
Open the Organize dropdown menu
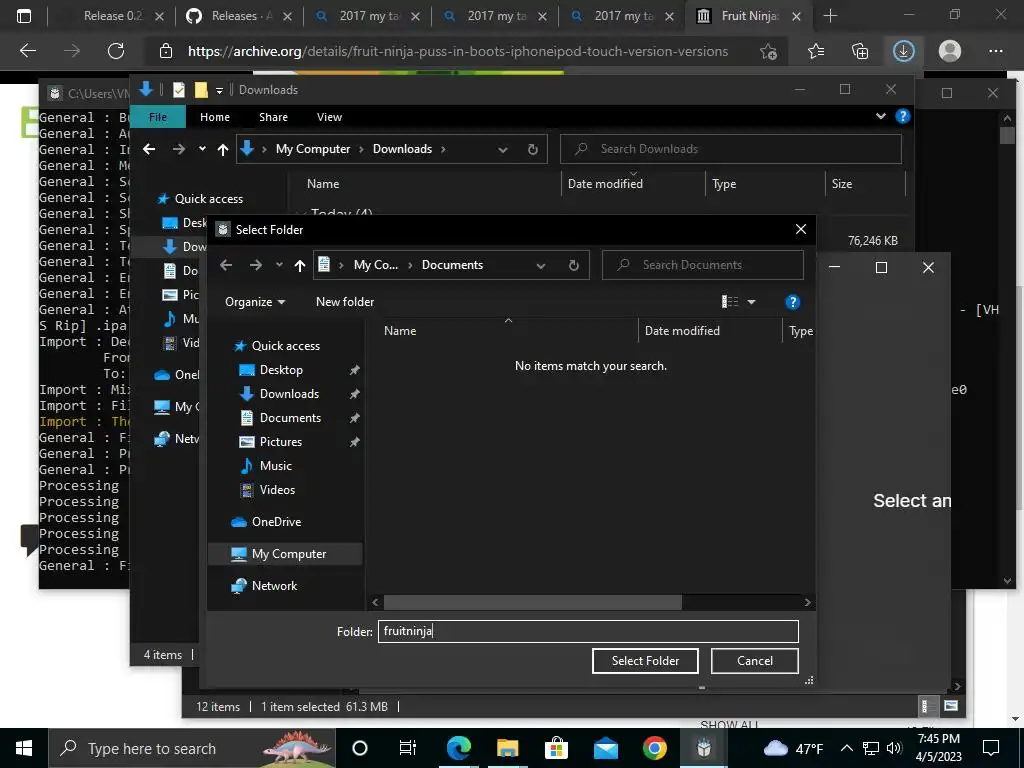coord(255,302)
